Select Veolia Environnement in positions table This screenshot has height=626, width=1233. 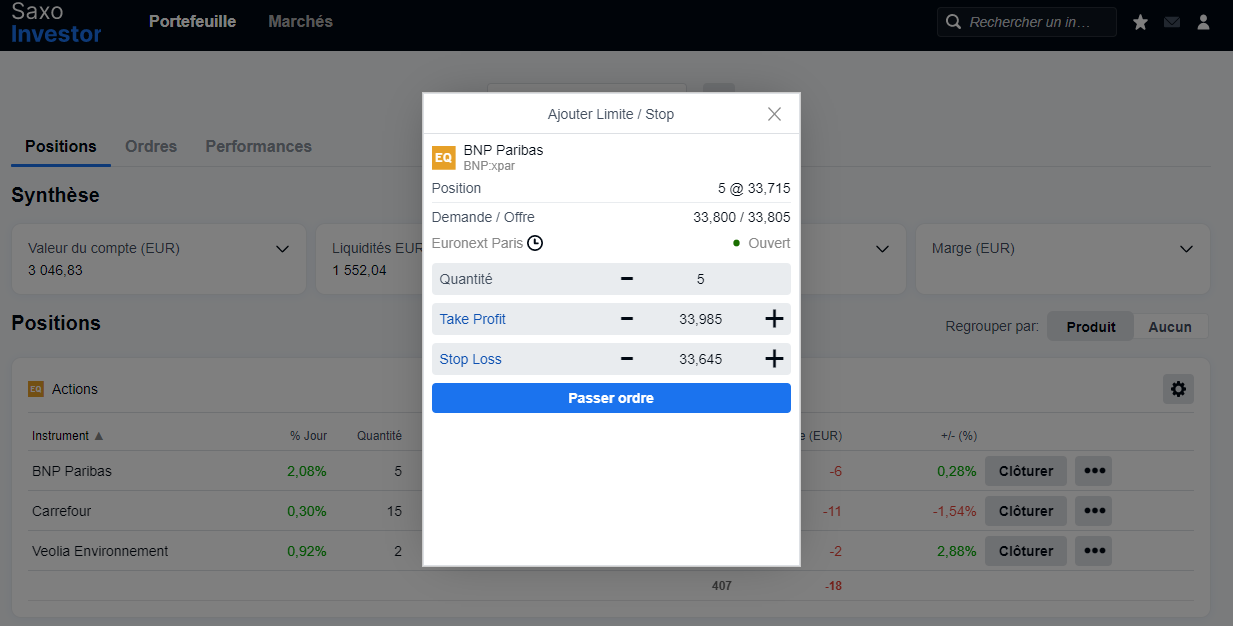(100, 551)
